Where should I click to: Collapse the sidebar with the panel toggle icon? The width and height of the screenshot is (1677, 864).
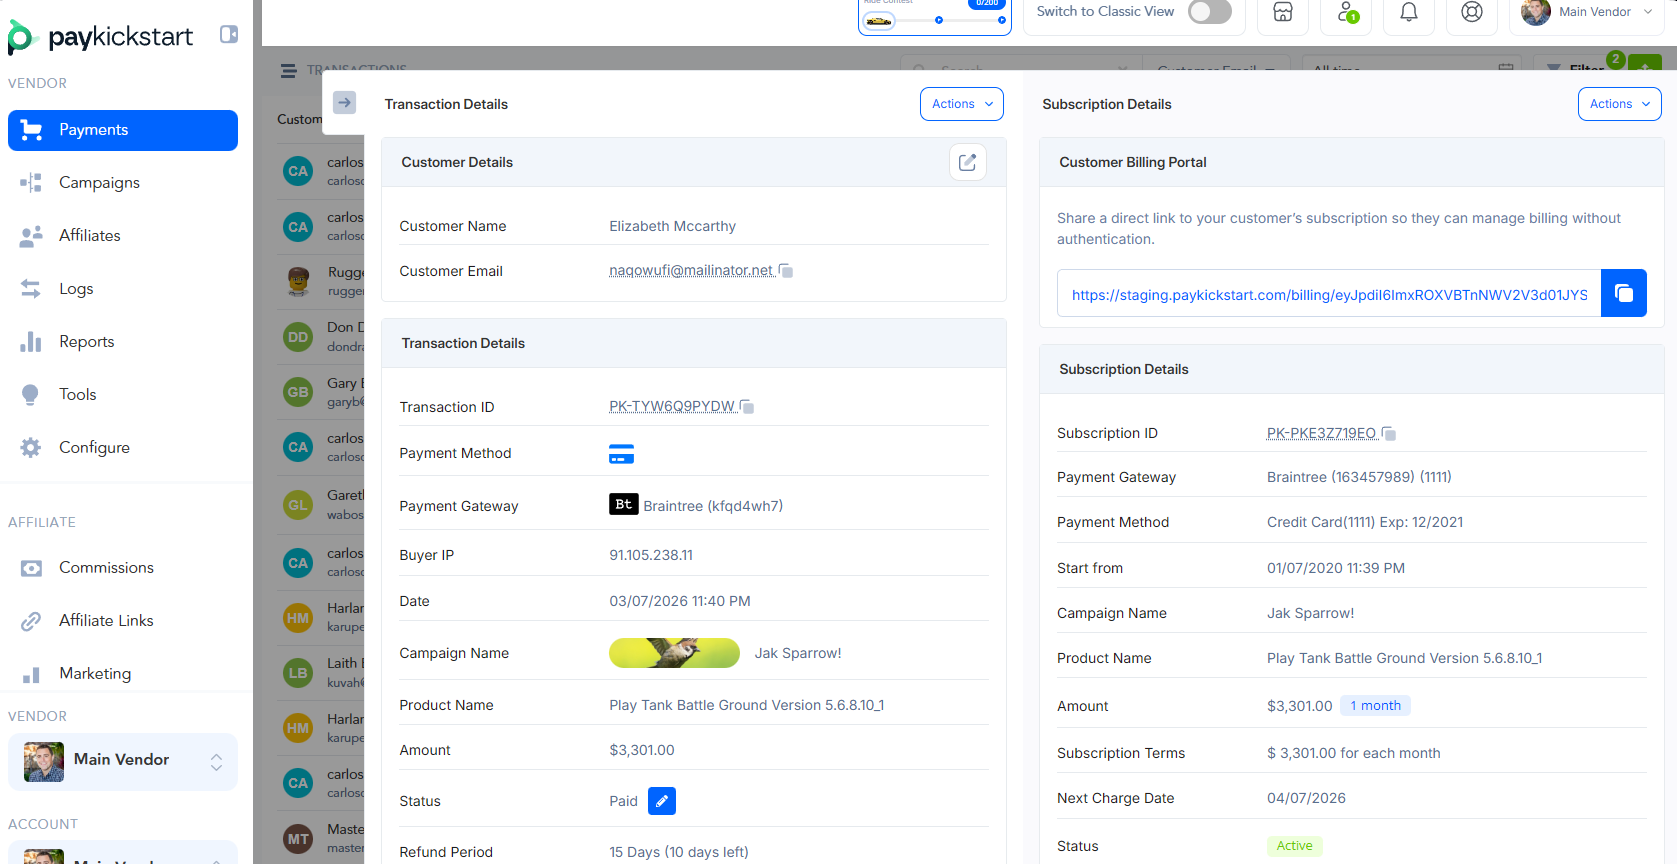(229, 35)
